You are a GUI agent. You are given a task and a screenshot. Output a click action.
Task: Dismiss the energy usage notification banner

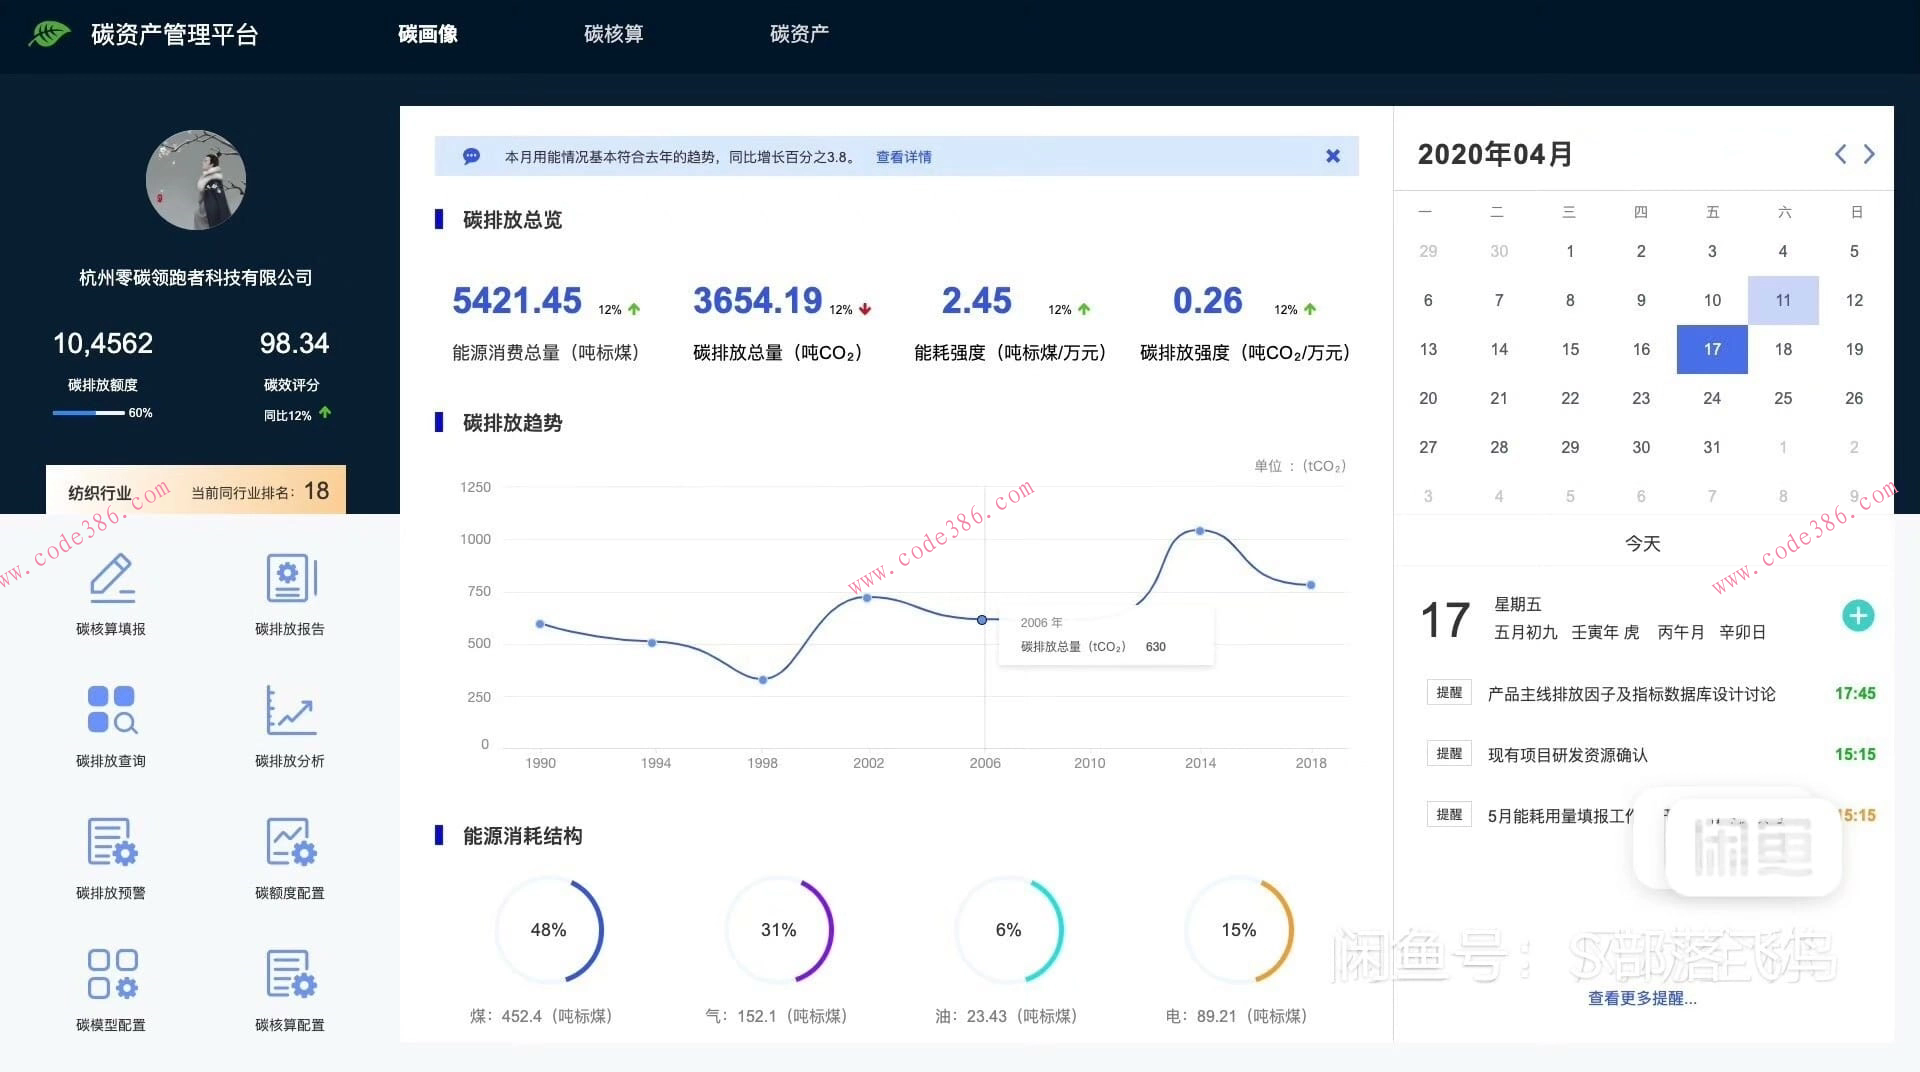click(1332, 156)
